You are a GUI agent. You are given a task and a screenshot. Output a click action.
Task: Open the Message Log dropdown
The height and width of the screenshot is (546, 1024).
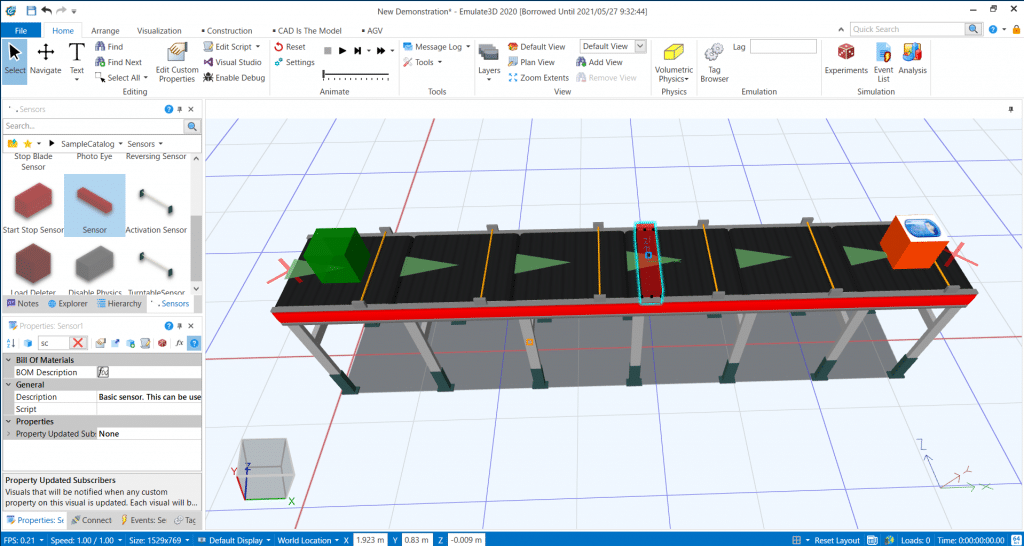click(468, 46)
